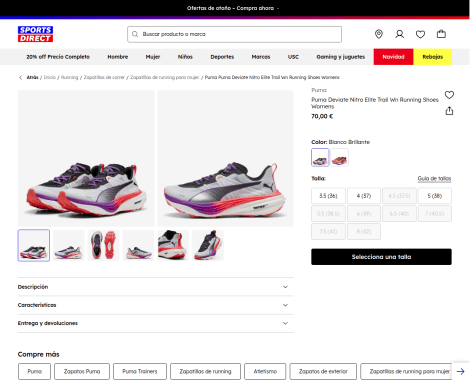Select second thumbnail showing side view

point(69,245)
